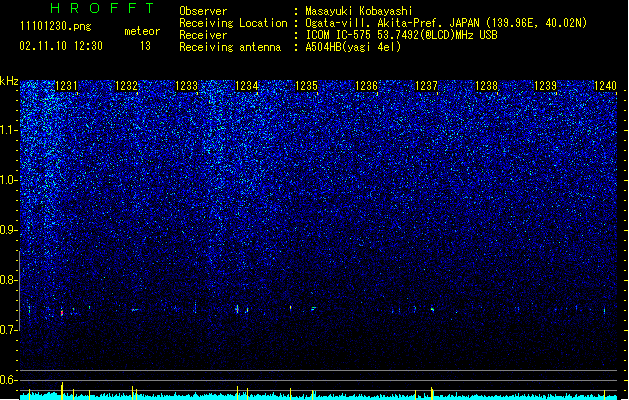This screenshot has height=400, width=629.
Task: Click the 1233 time marker
Action: [x=187, y=86]
